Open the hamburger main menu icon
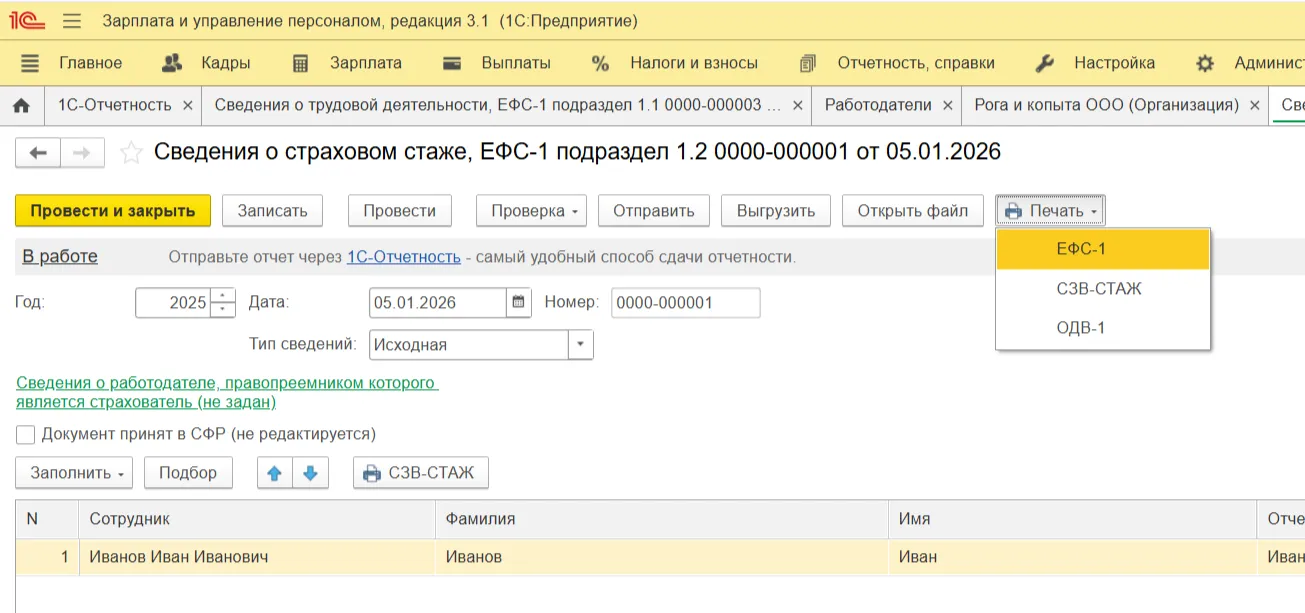 coord(71,21)
